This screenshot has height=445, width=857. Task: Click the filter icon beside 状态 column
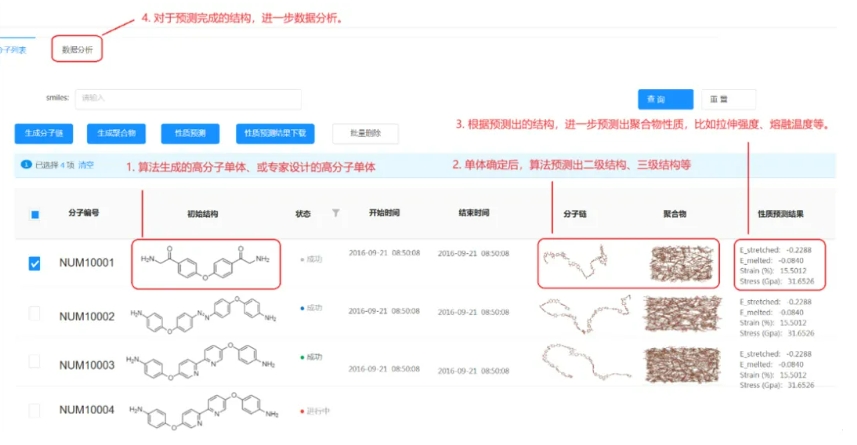click(336, 213)
